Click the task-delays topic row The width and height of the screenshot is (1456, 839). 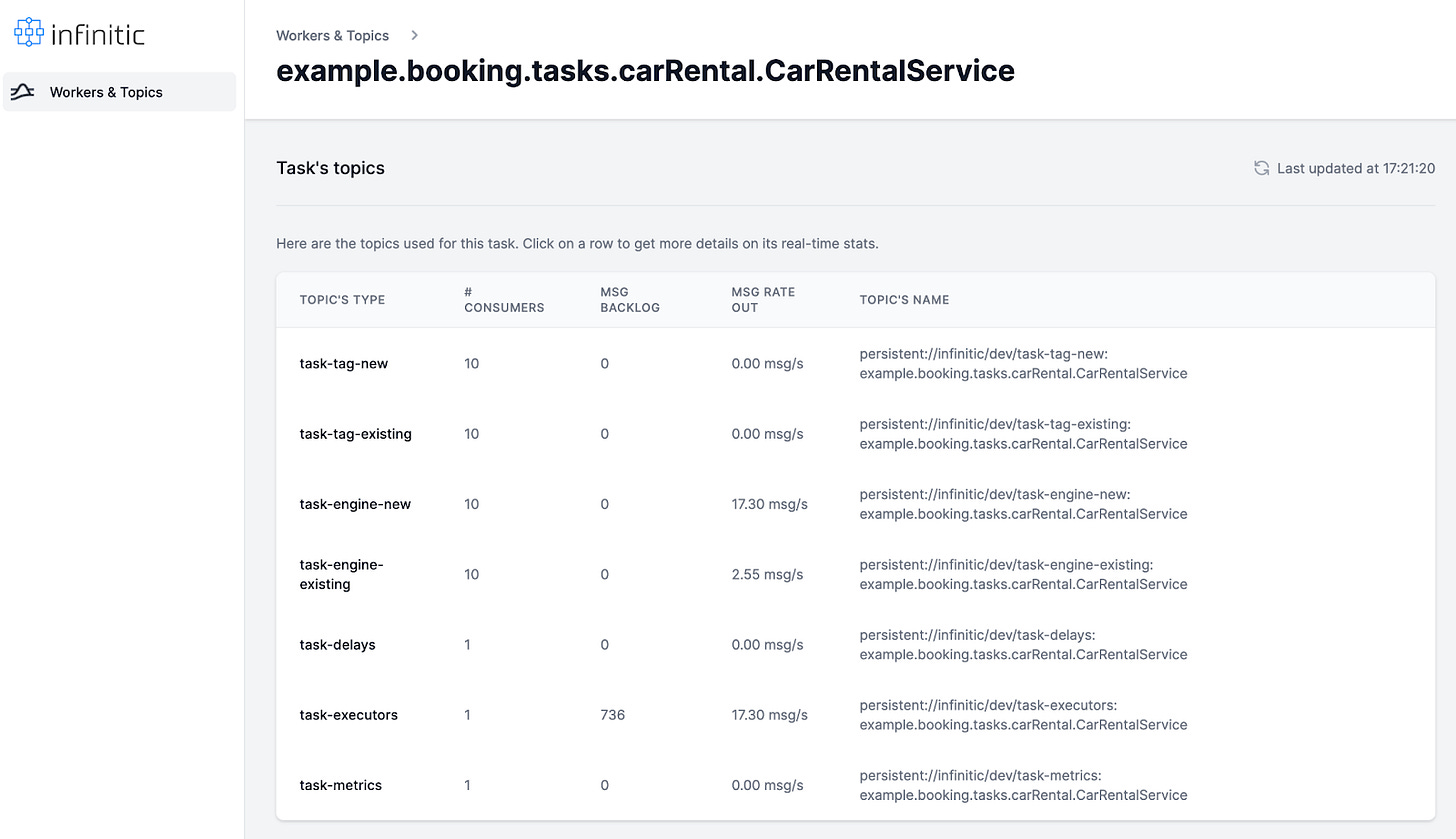(x=337, y=645)
